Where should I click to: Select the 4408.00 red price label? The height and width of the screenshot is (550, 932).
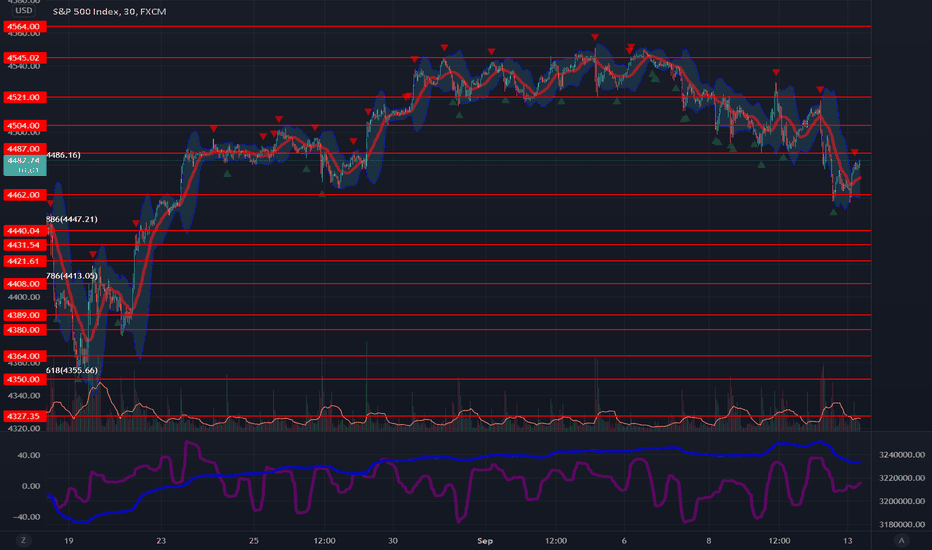pyautogui.click(x=25, y=284)
